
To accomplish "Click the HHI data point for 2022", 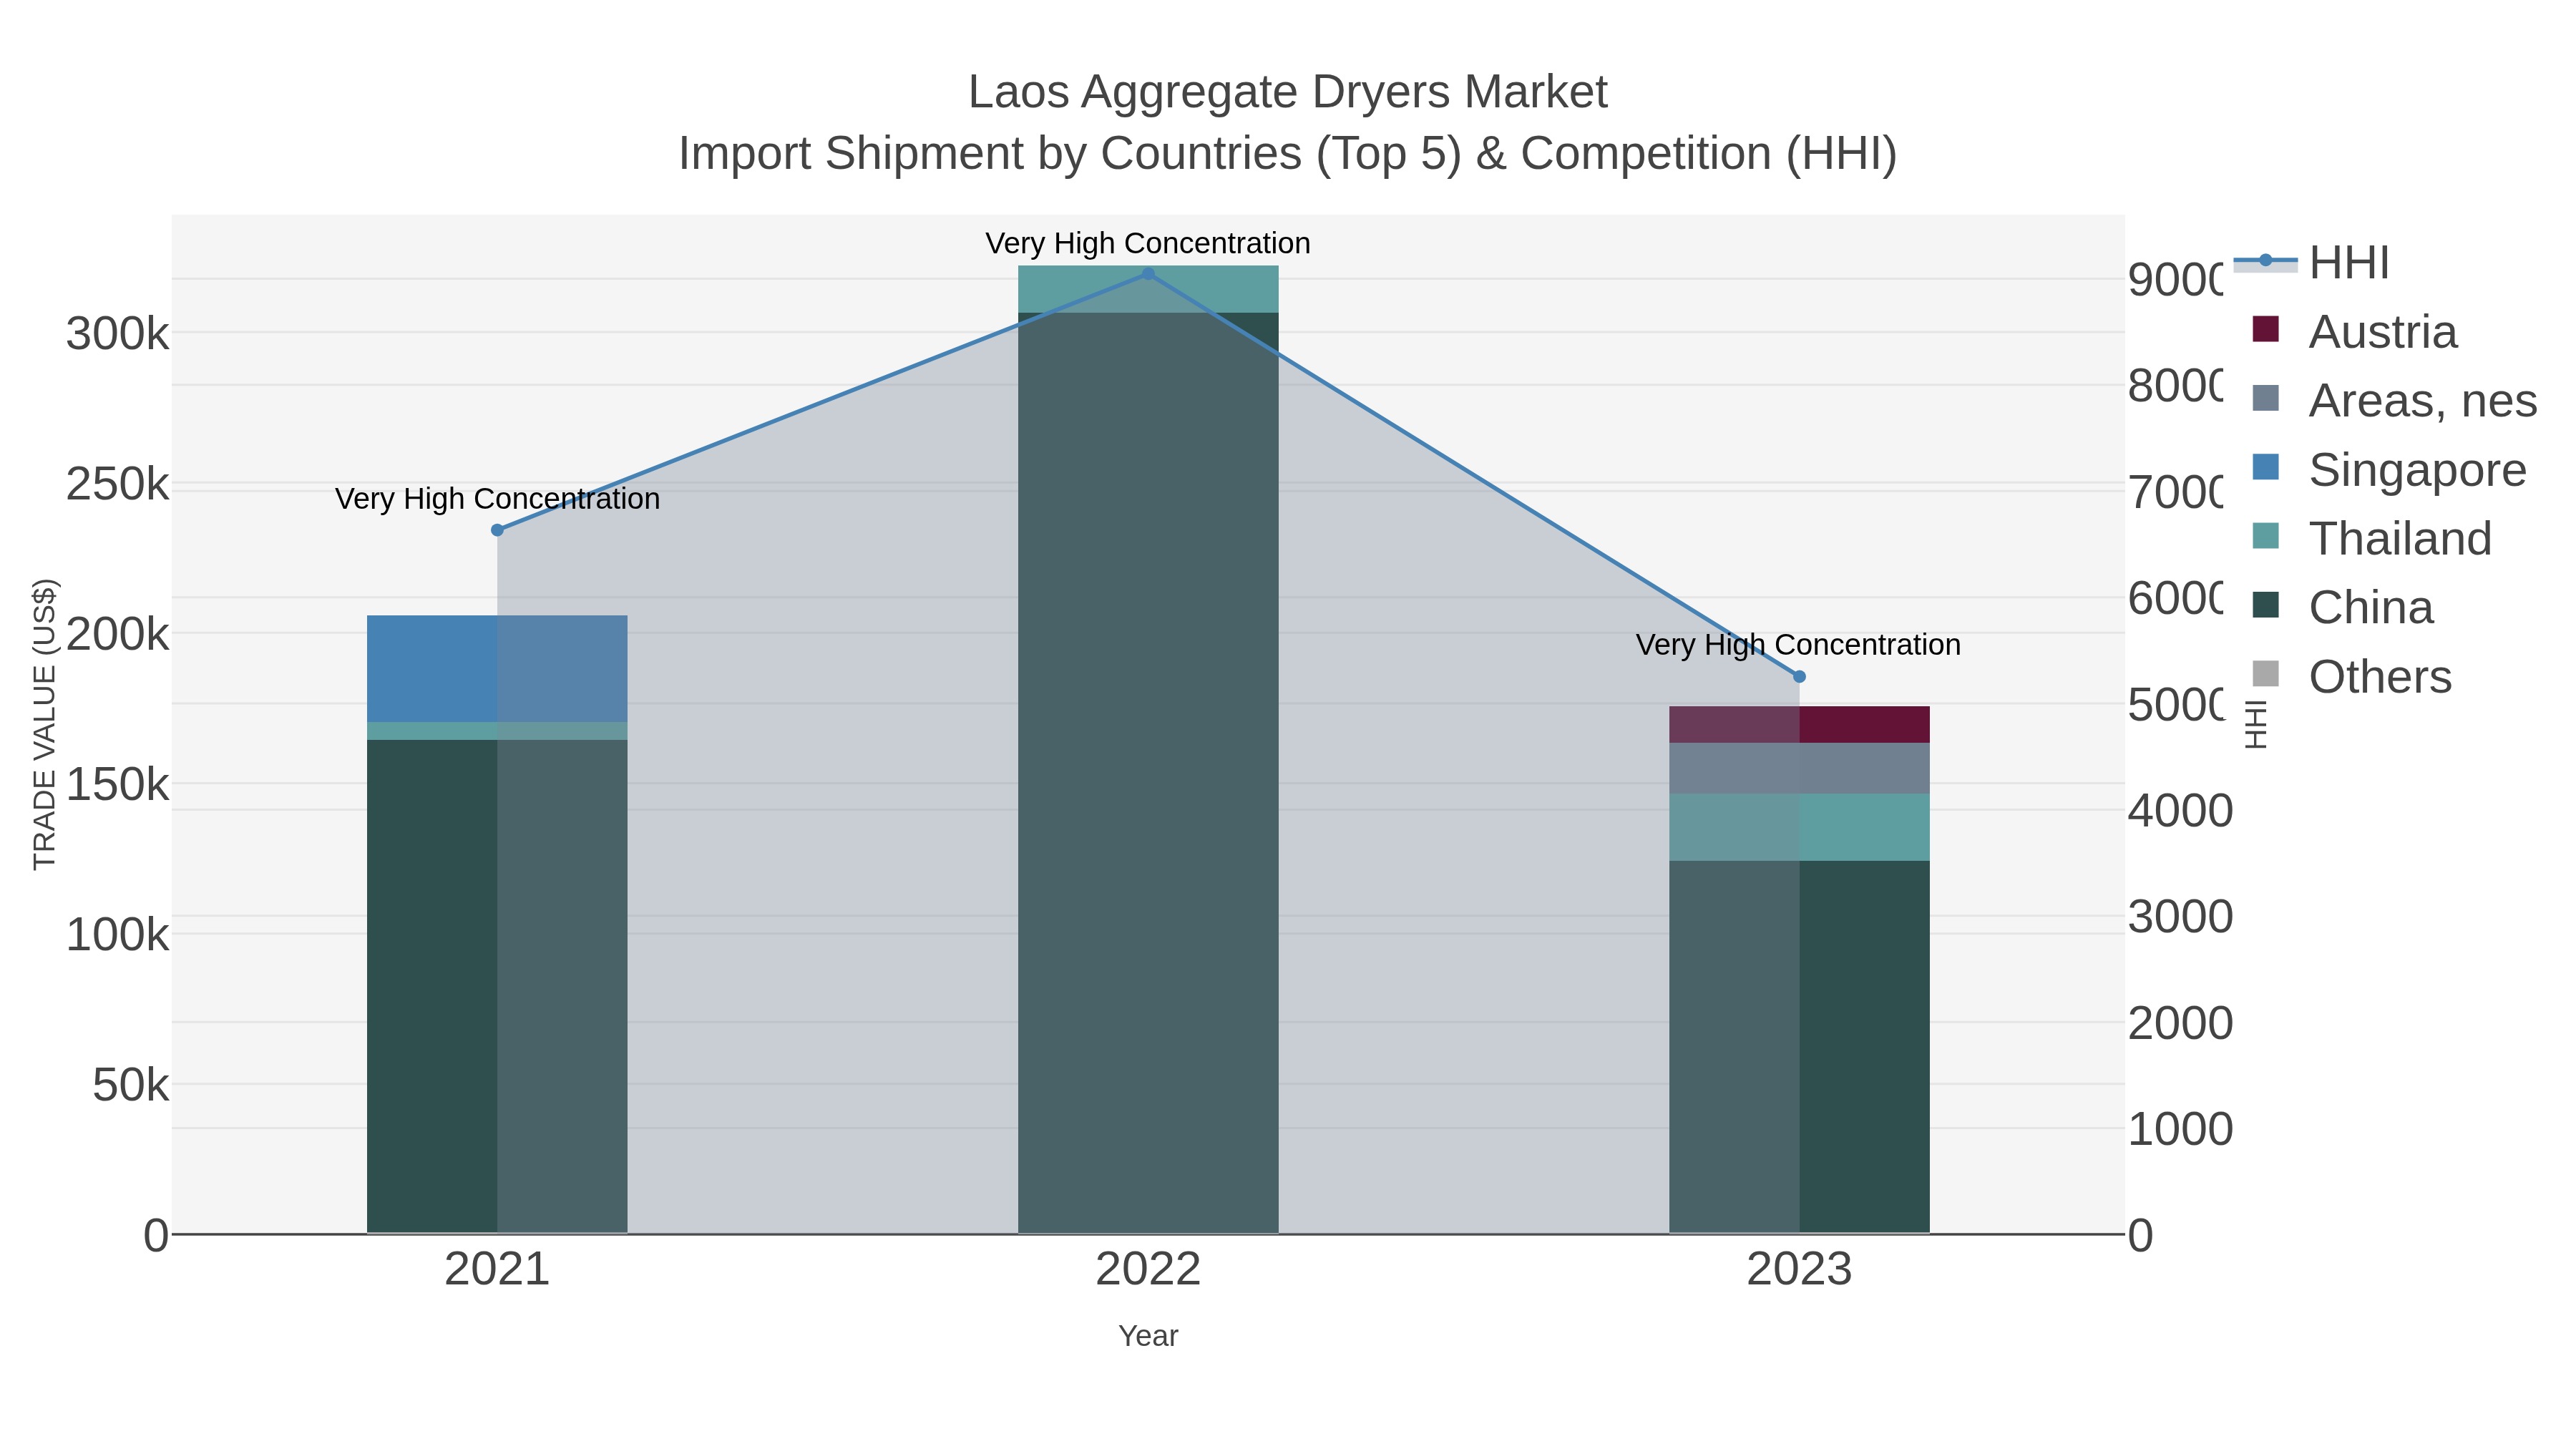I will click(x=1148, y=274).
